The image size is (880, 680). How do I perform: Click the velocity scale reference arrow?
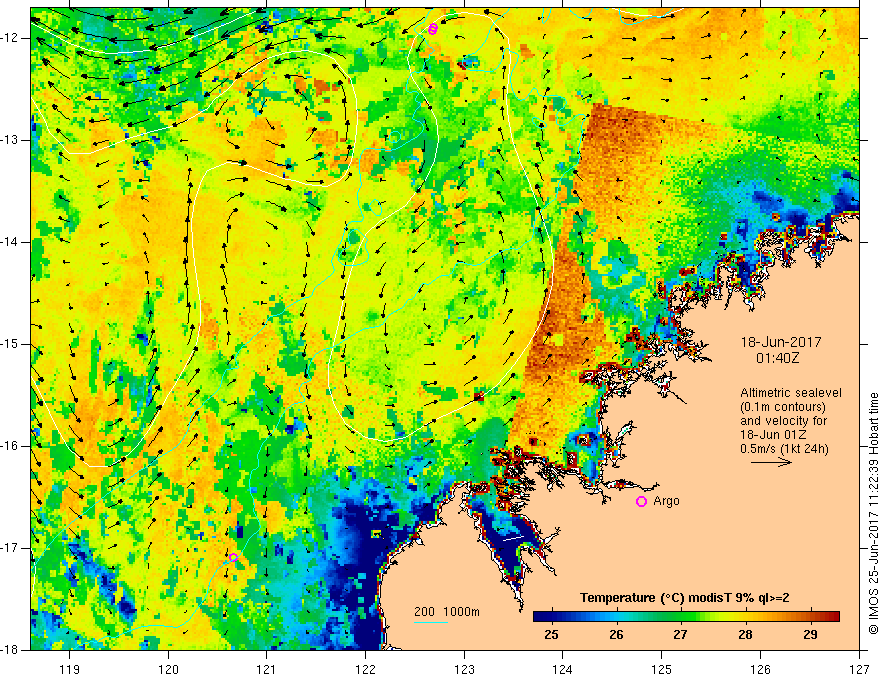(x=771, y=462)
